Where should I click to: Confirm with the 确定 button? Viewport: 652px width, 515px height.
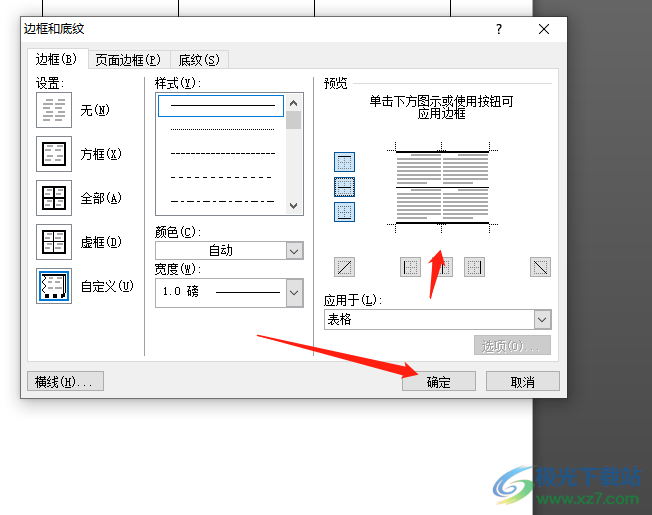(439, 382)
